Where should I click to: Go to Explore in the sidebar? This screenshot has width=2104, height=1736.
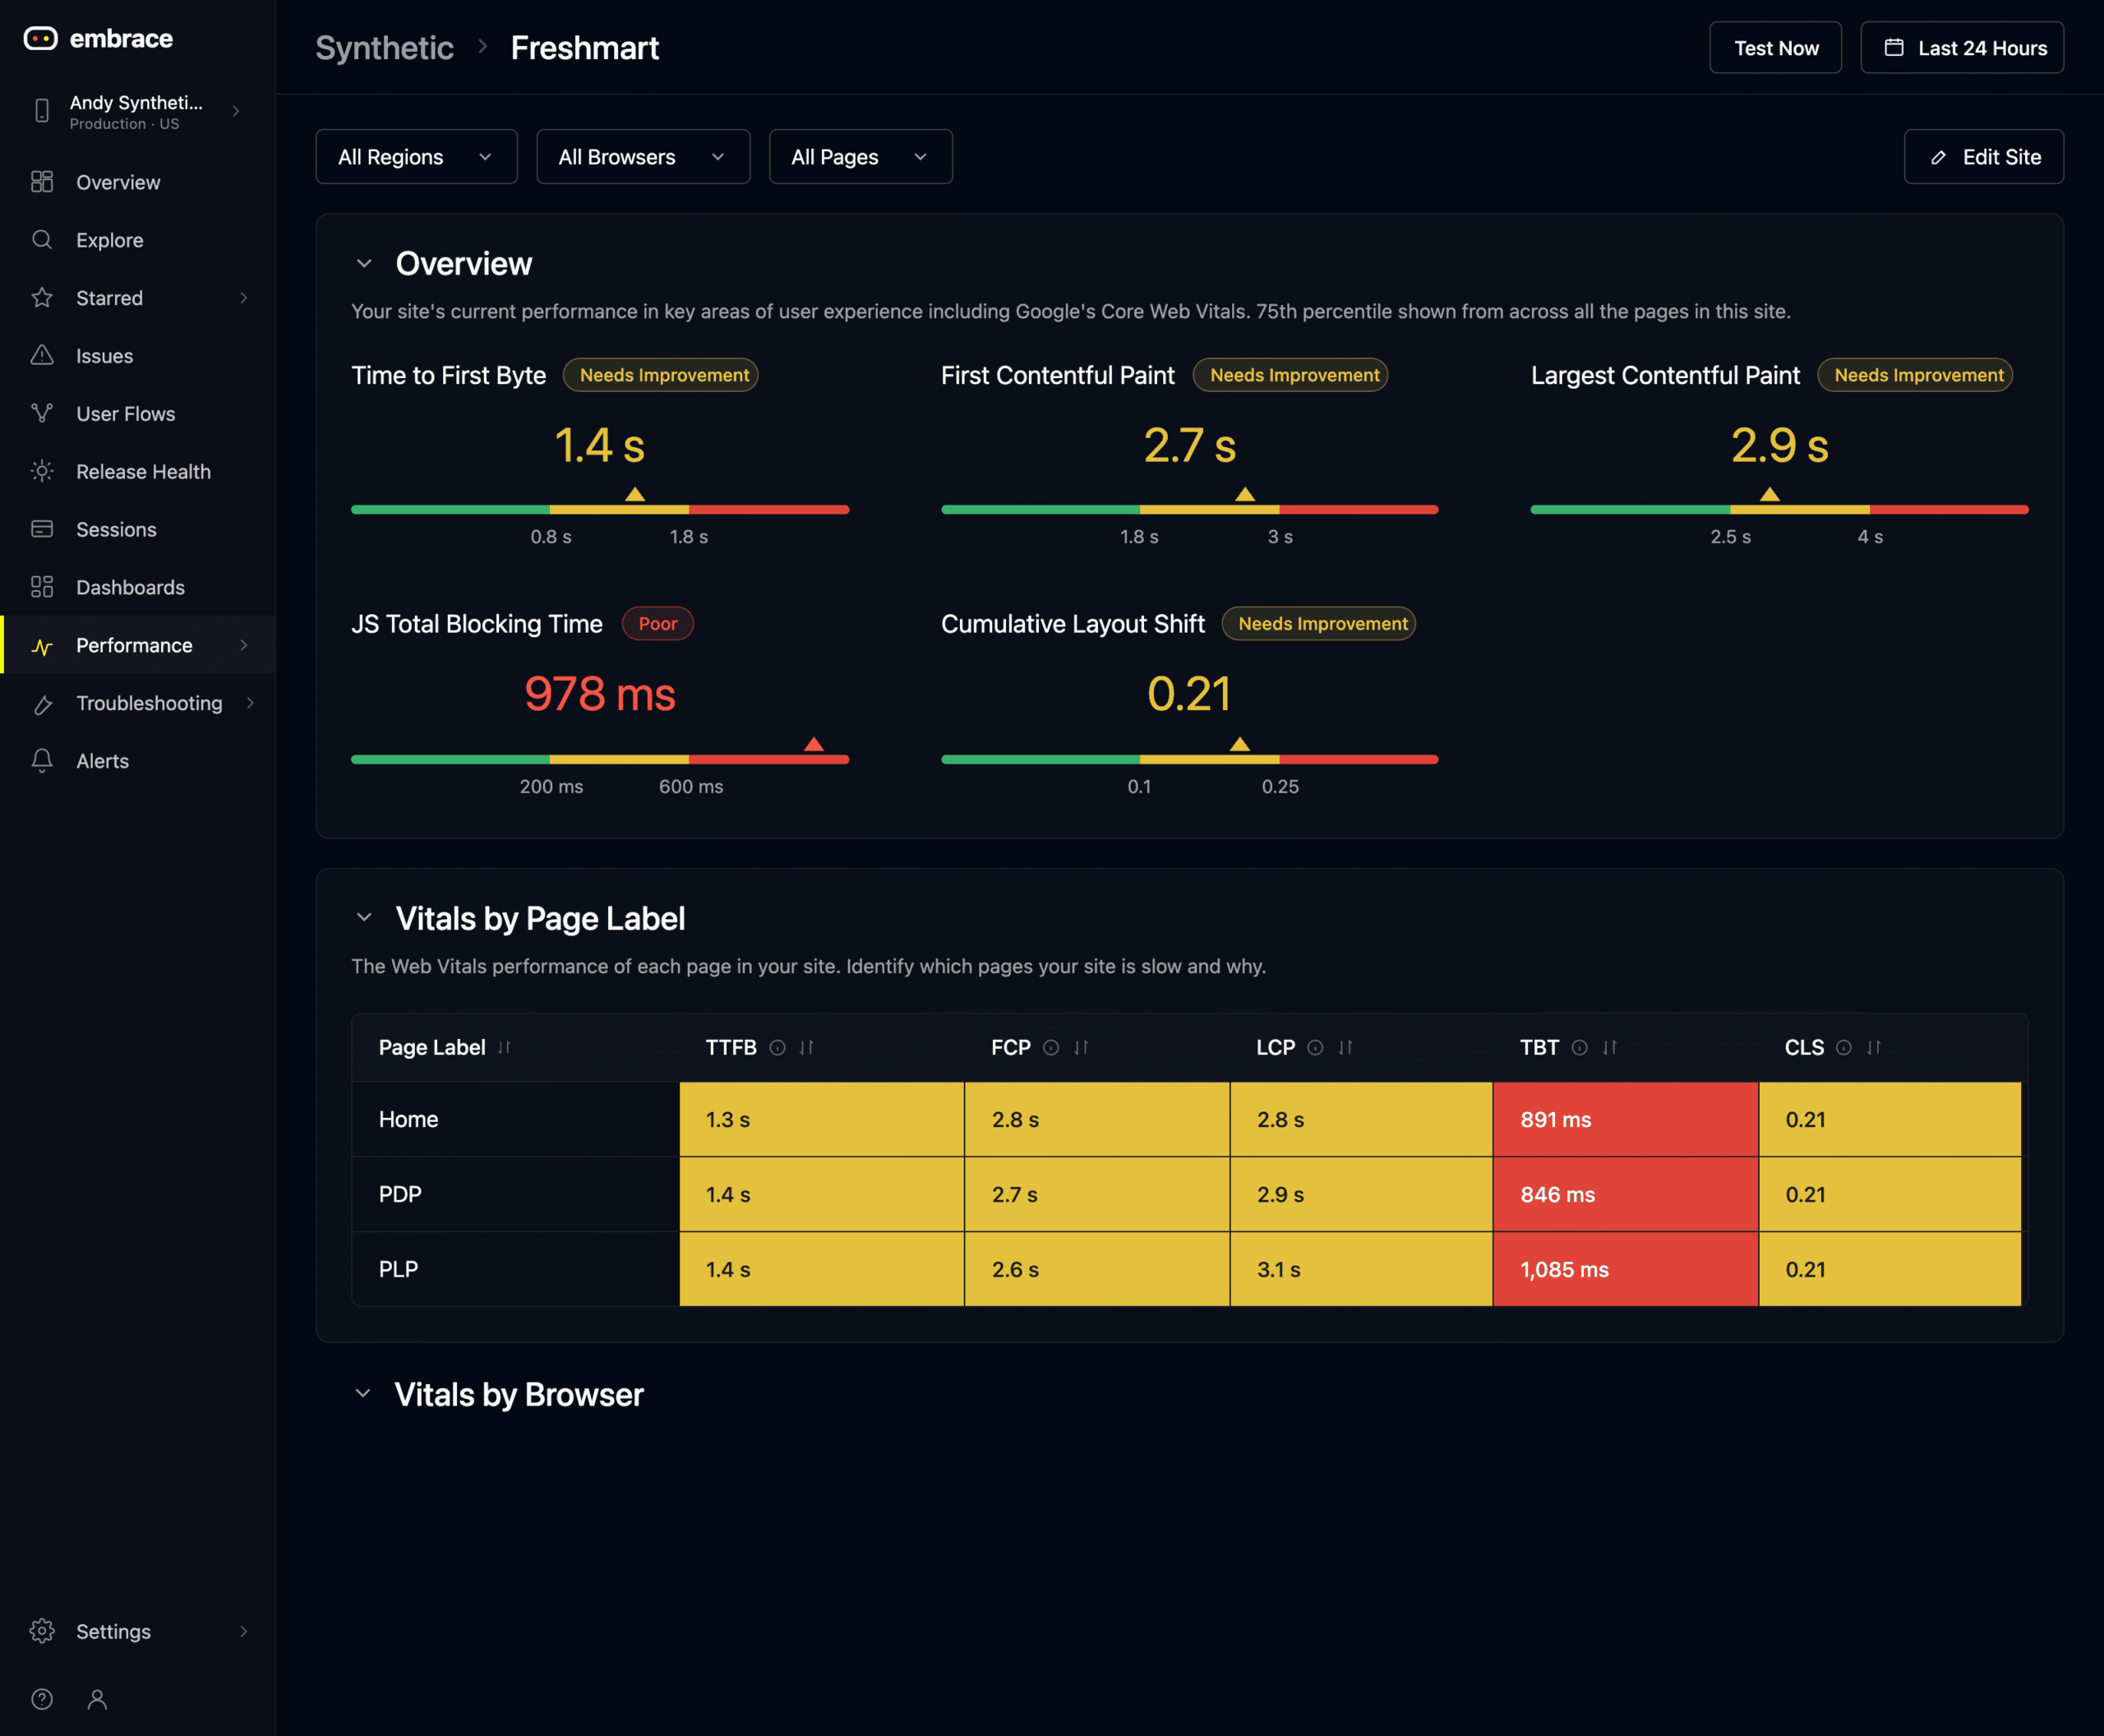(x=138, y=240)
